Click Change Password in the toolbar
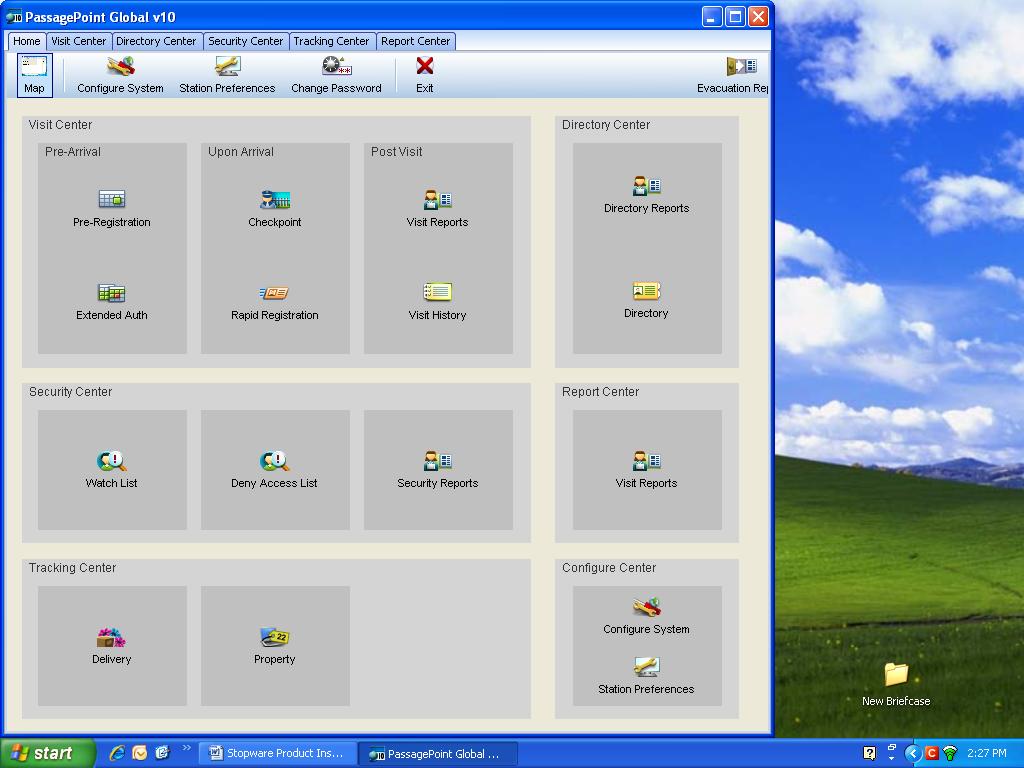This screenshot has height=768, width=1024. (336, 75)
